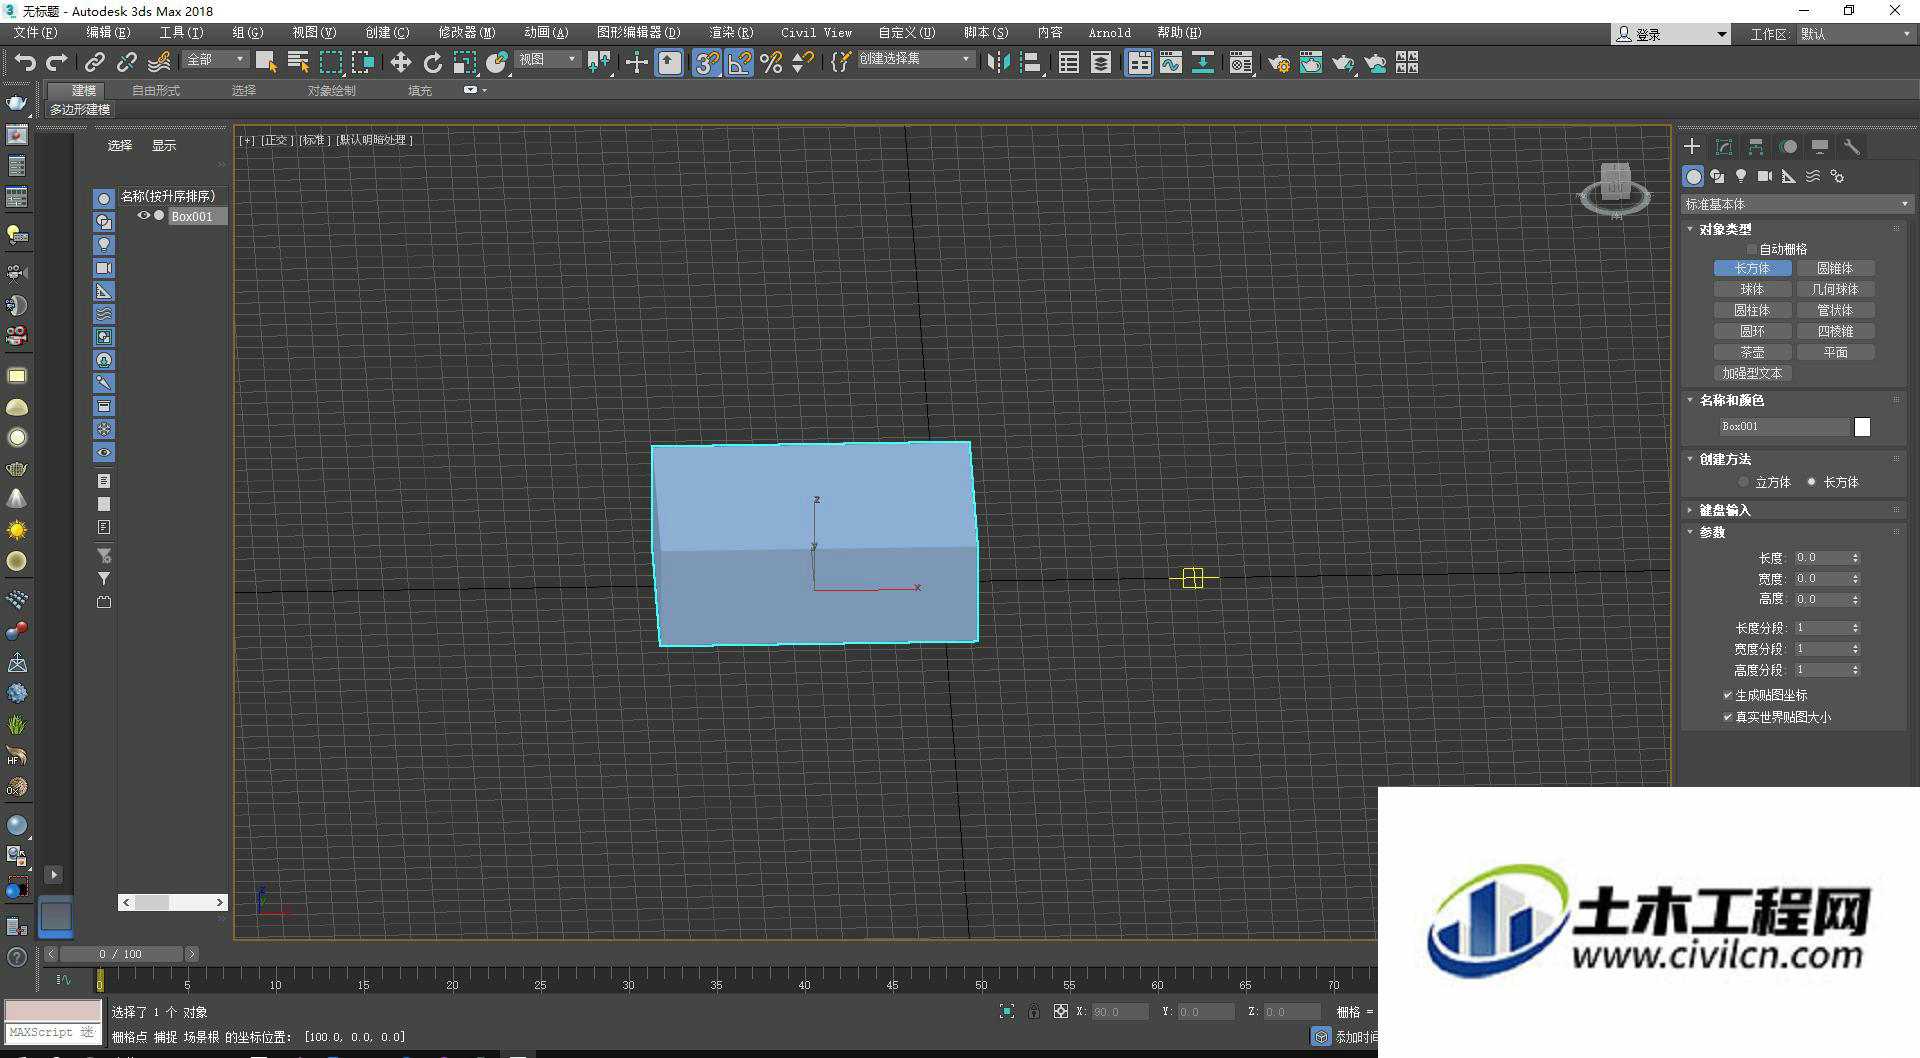Image resolution: width=1920 pixels, height=1058 pixels.
Task: Collapse the 参数 rollout
Action: click(1712, 532)
